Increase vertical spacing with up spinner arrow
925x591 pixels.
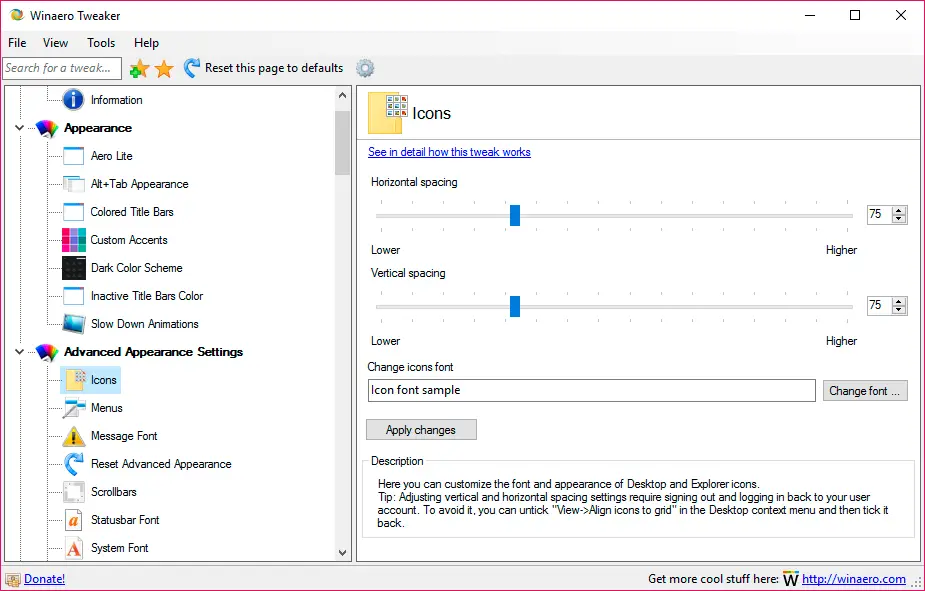point(899,301)
